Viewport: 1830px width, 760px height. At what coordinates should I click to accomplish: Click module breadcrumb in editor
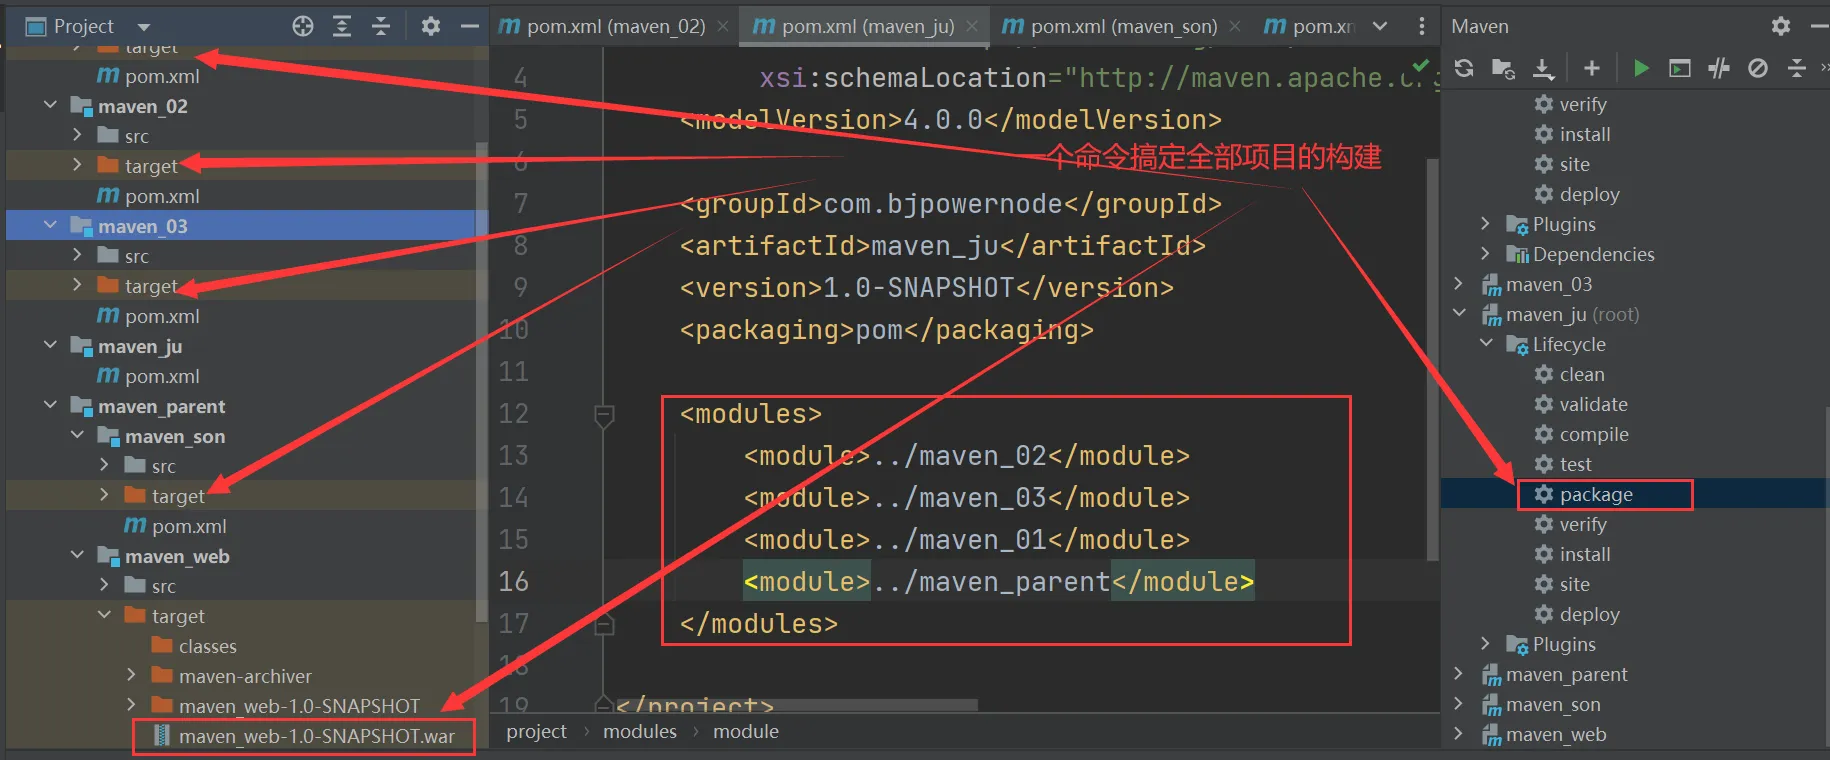pyautogui.click(x=746, y=731)
